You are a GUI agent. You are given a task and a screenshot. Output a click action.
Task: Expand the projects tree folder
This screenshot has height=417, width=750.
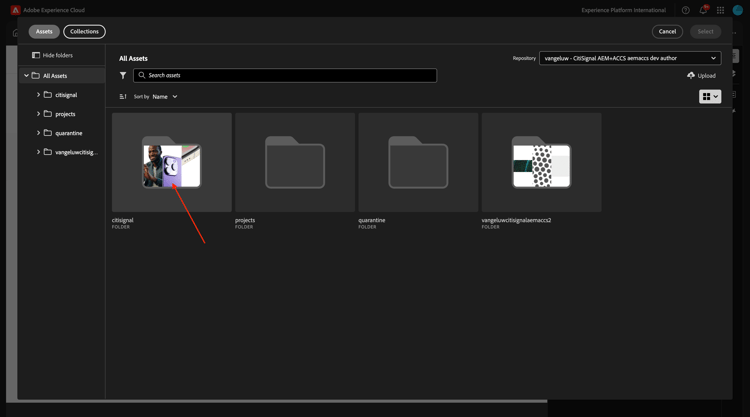pyautogui.click(x=38, y=114)
